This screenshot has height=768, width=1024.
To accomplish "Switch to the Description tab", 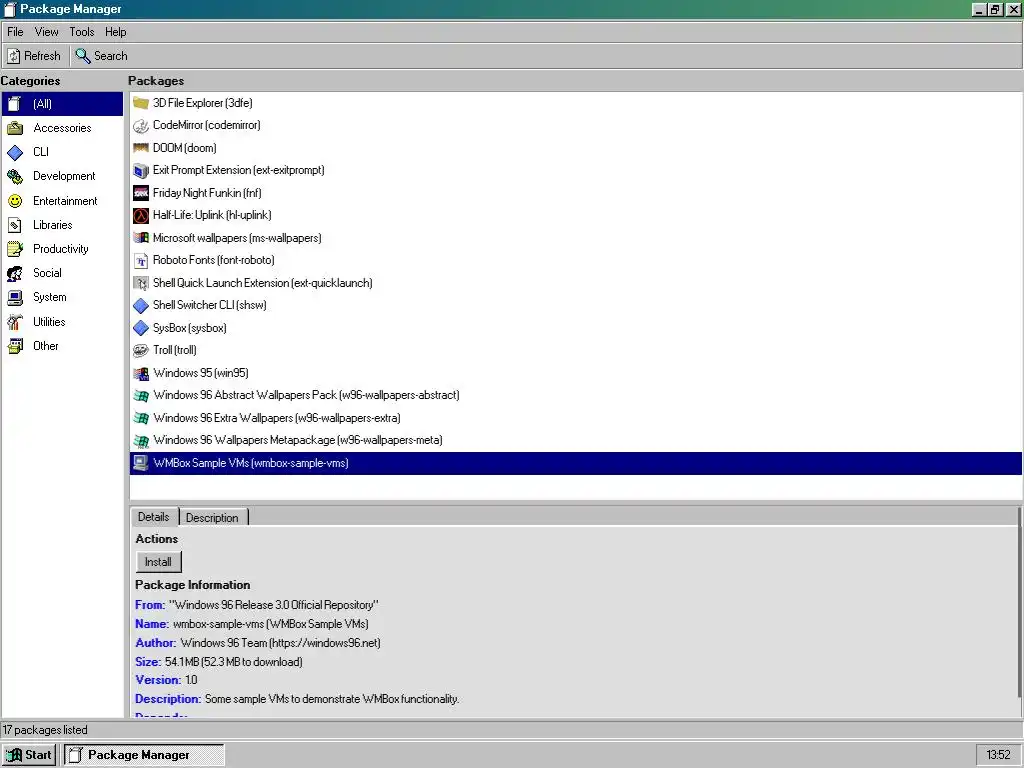I will (212, 517).
